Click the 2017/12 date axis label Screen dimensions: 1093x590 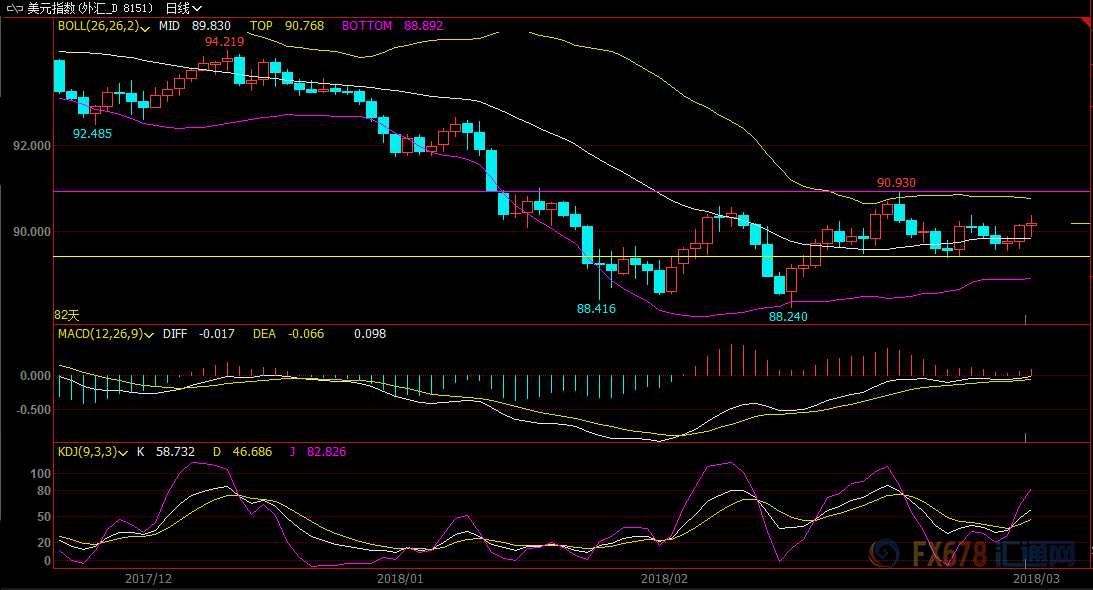(148, 579)
